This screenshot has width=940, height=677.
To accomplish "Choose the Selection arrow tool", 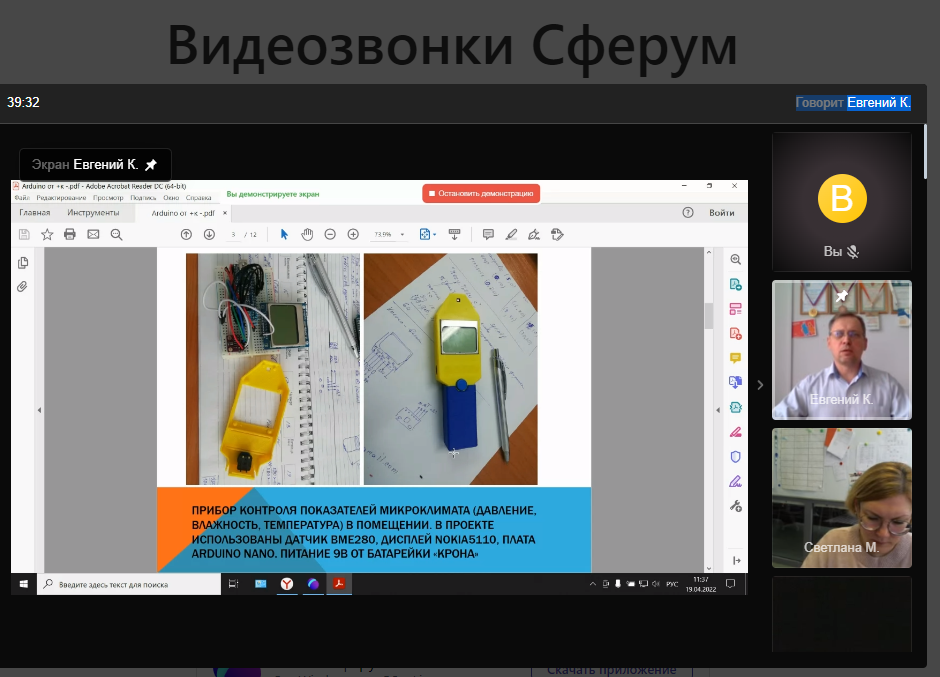I will coord(284,234).
